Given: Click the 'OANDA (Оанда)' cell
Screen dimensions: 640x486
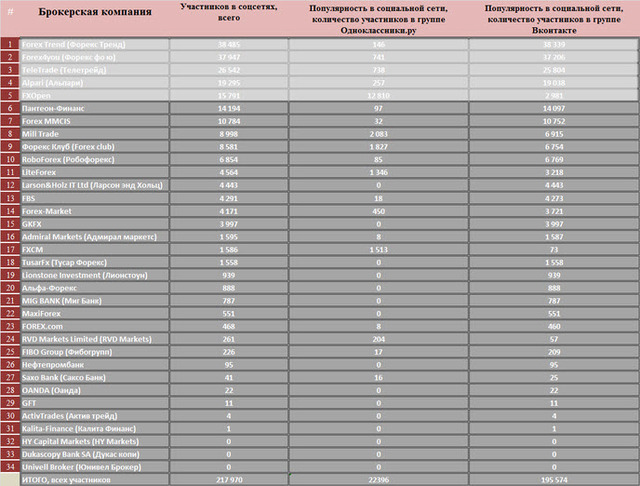Looking at the screenshot, I should 95,390.
